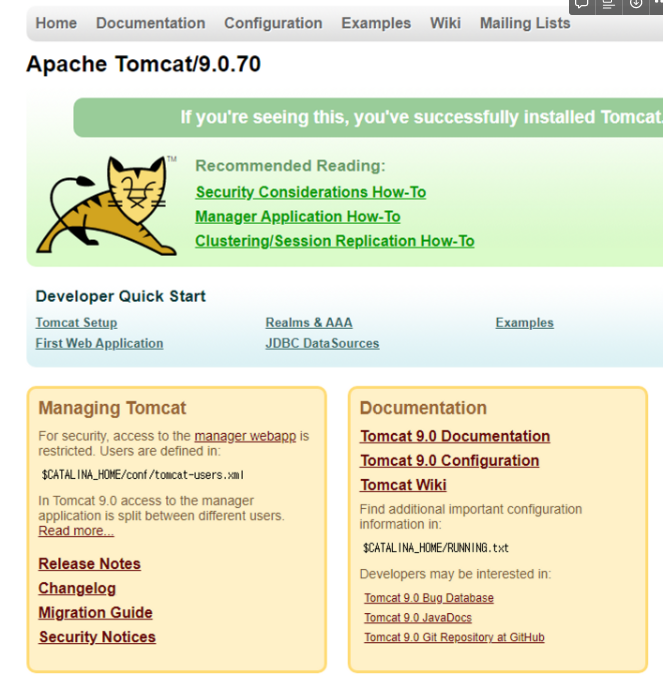Click the Managing Tomcat heading
This screenshot has width=663, height=676.
(x=112, y=408)
